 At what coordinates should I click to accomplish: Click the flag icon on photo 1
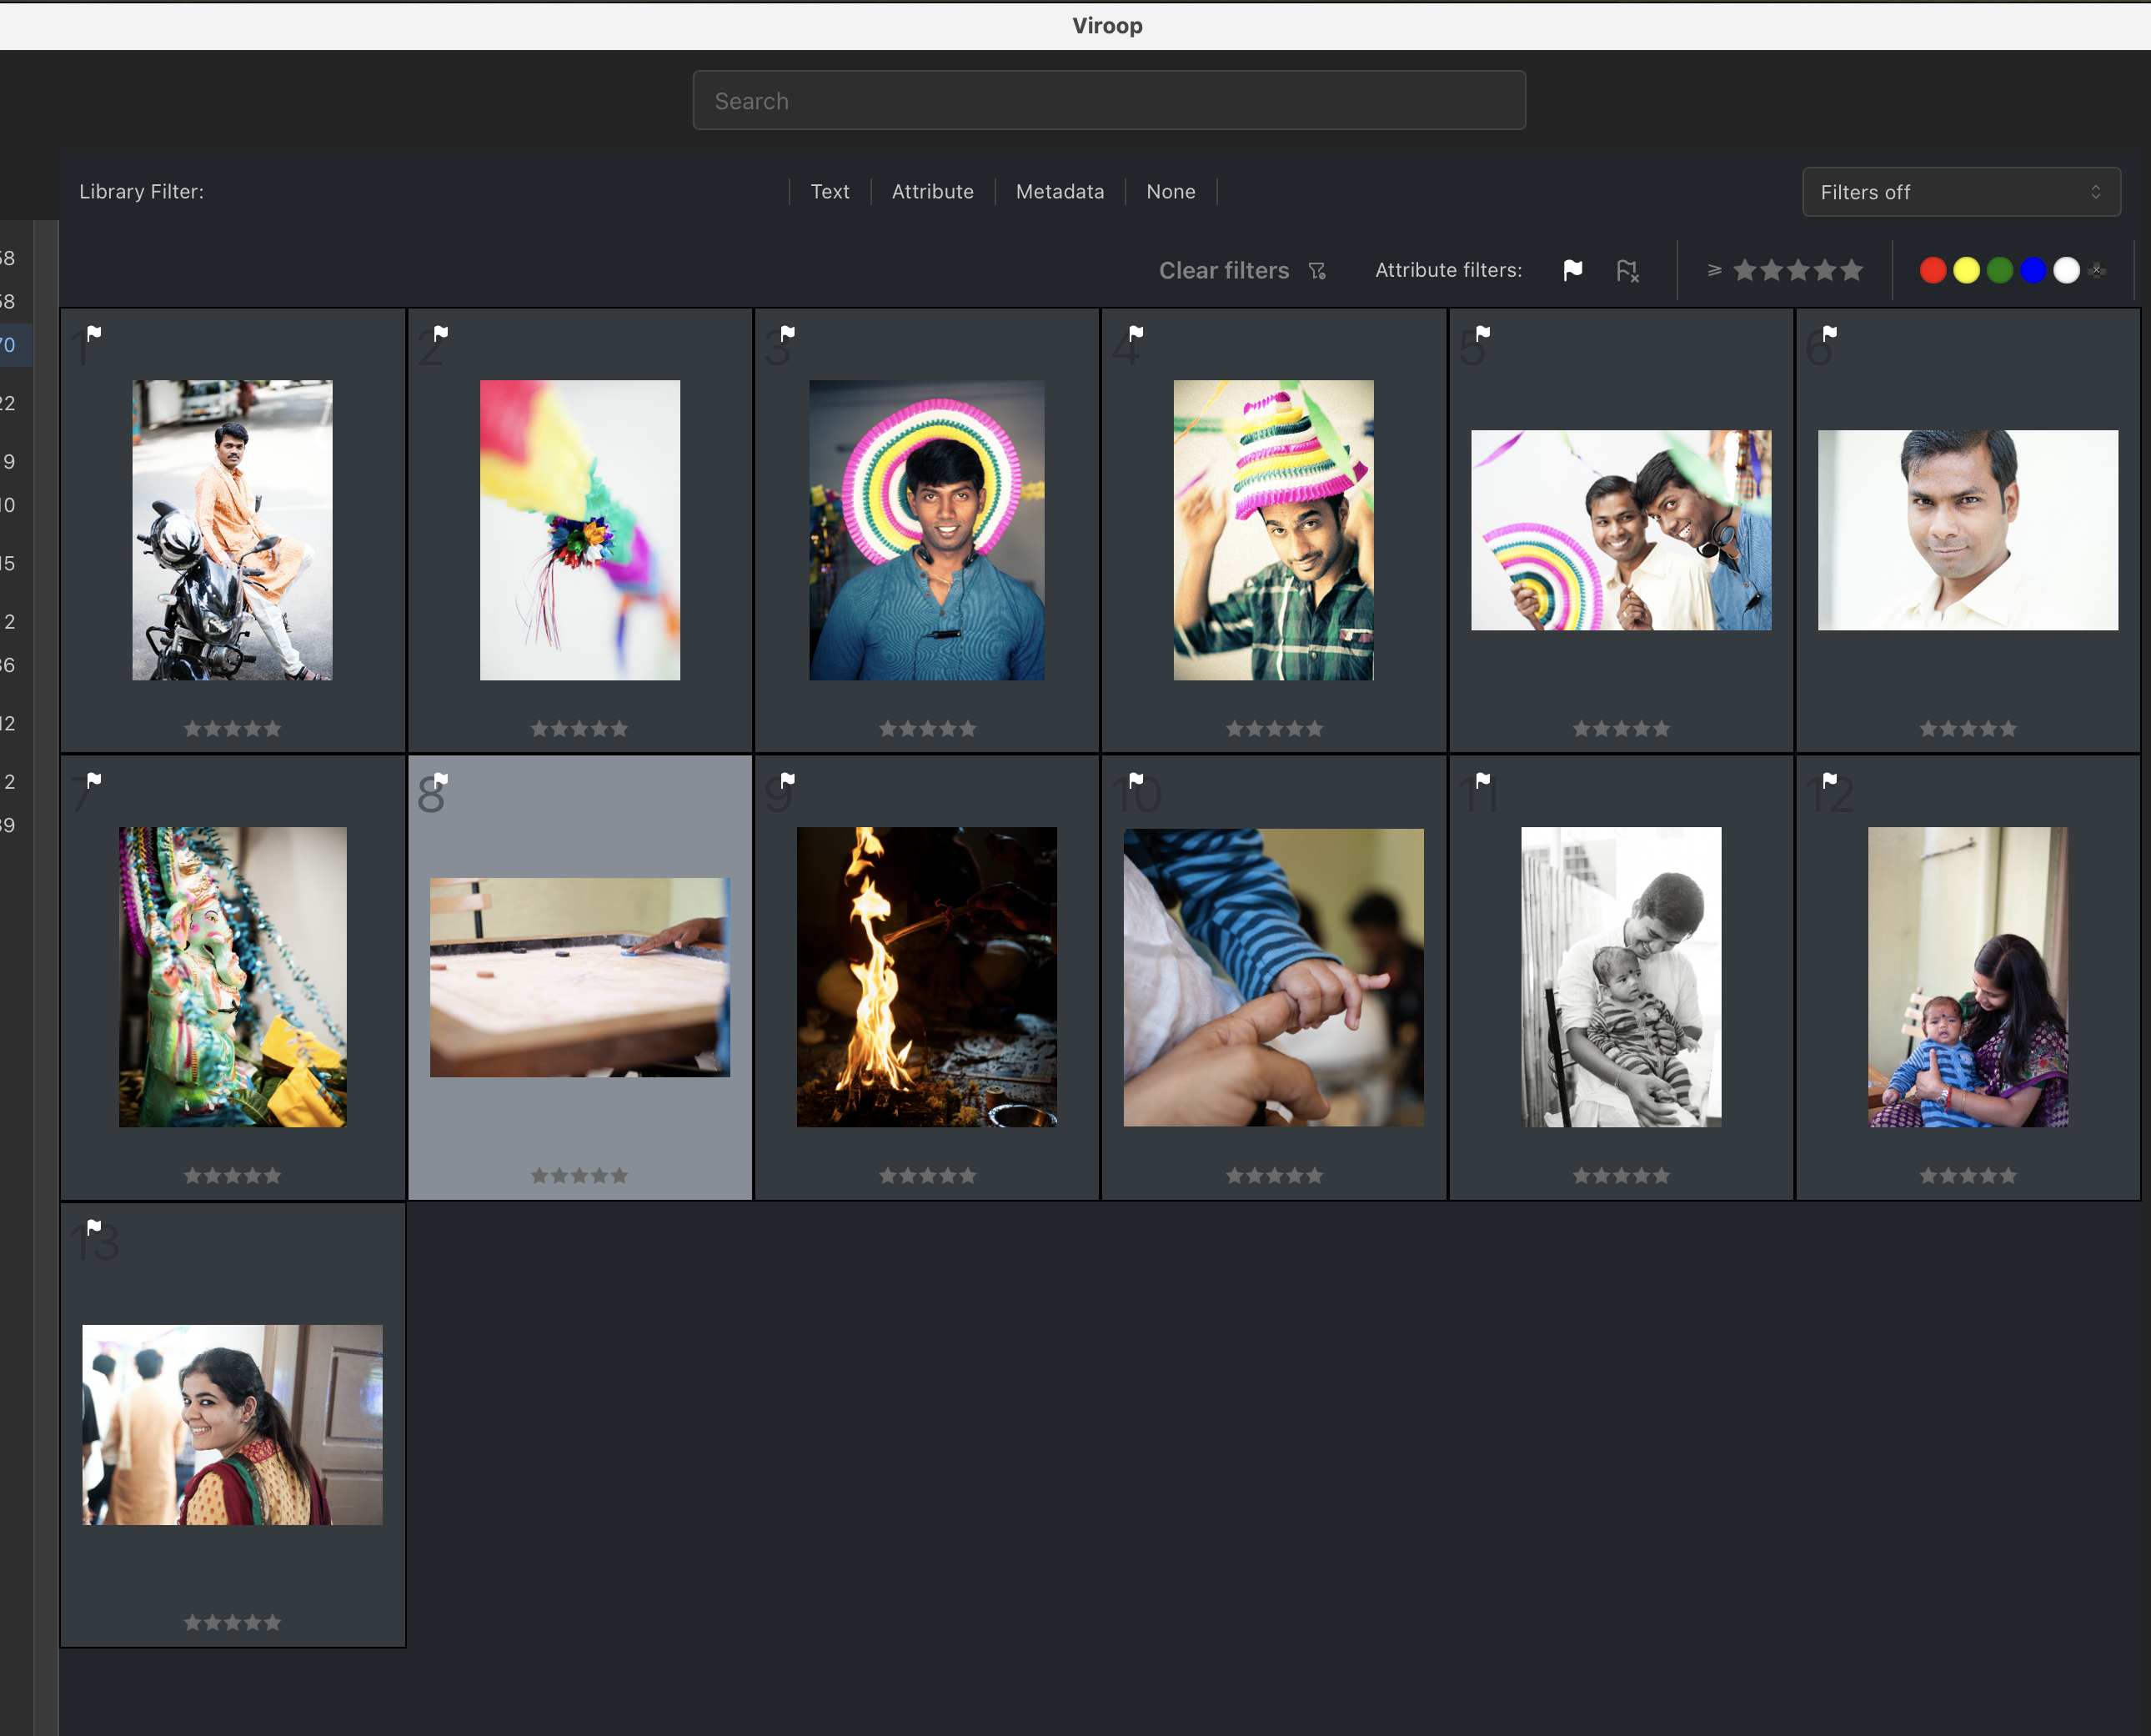tap(94, 333)
